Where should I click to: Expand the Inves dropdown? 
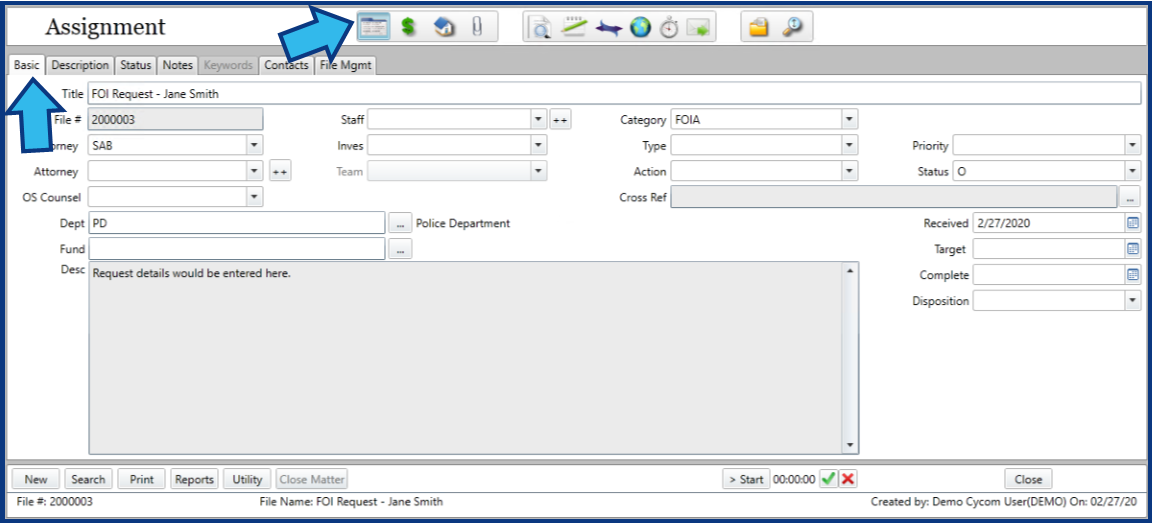pos(539,146)
